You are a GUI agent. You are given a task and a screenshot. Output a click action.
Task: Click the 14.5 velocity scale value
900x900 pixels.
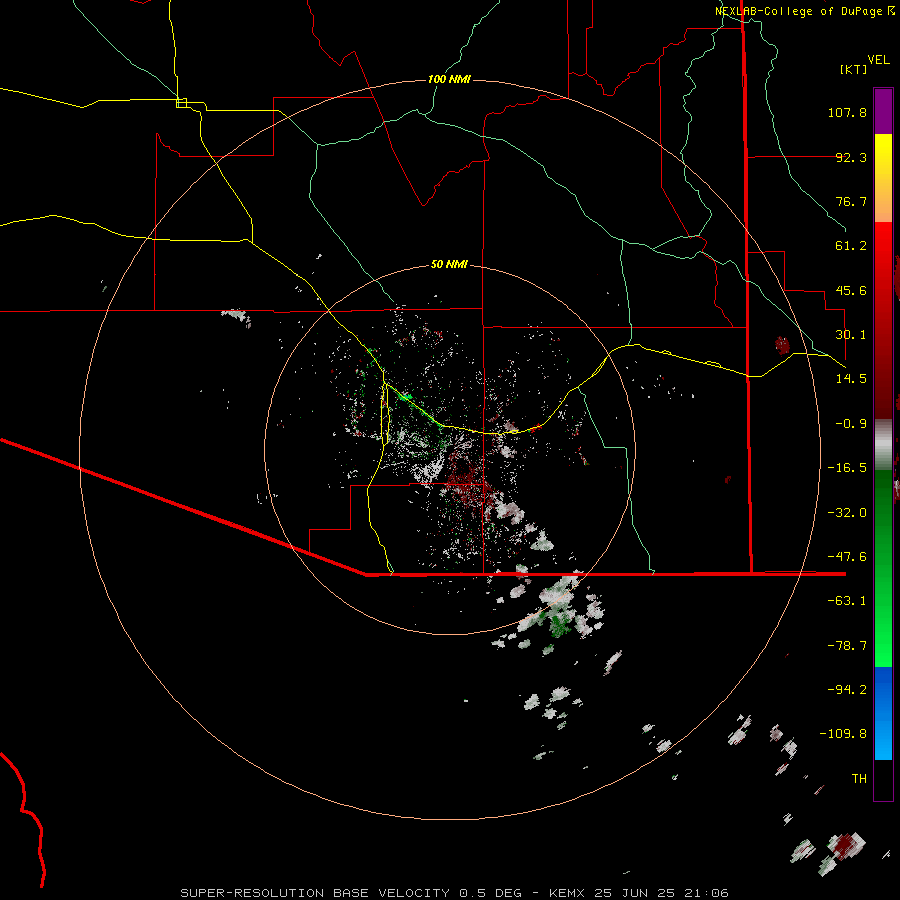point(851,379)
